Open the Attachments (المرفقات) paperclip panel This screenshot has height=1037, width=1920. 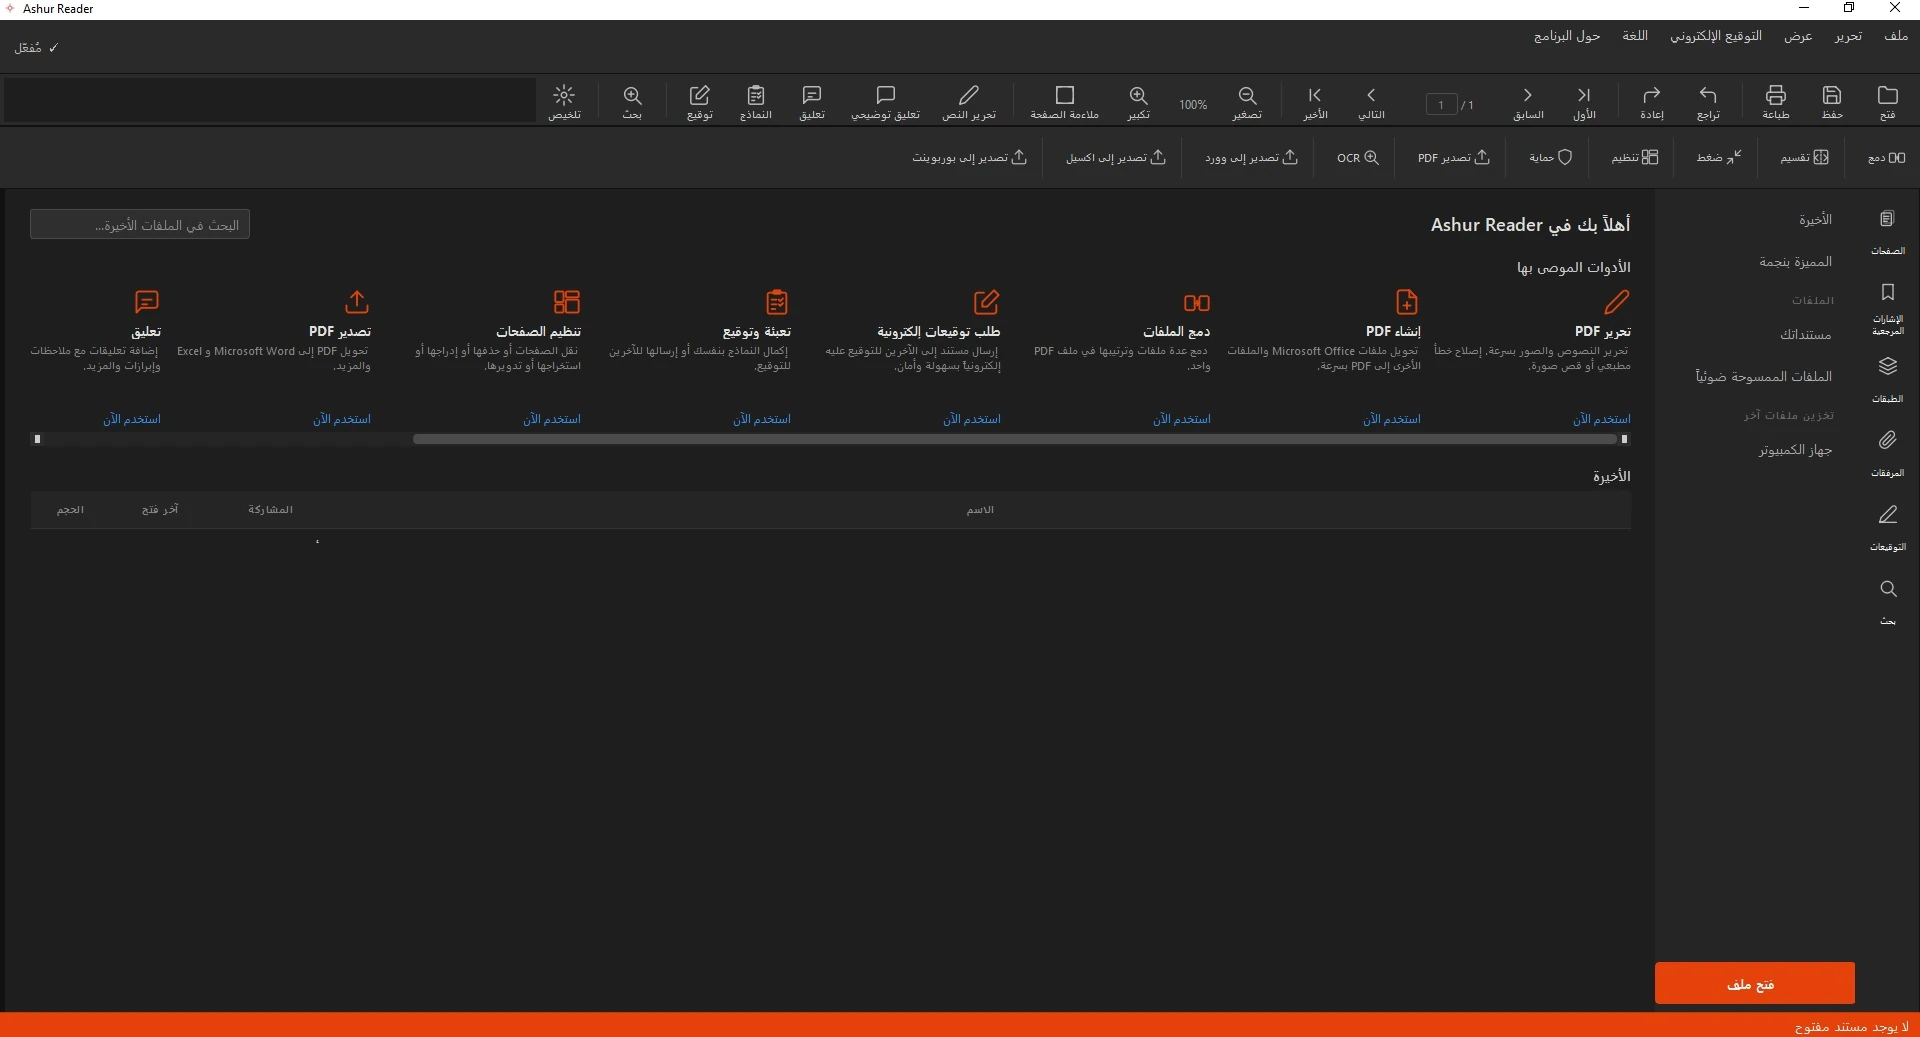pyautogui.click(x=1887, y=452)
